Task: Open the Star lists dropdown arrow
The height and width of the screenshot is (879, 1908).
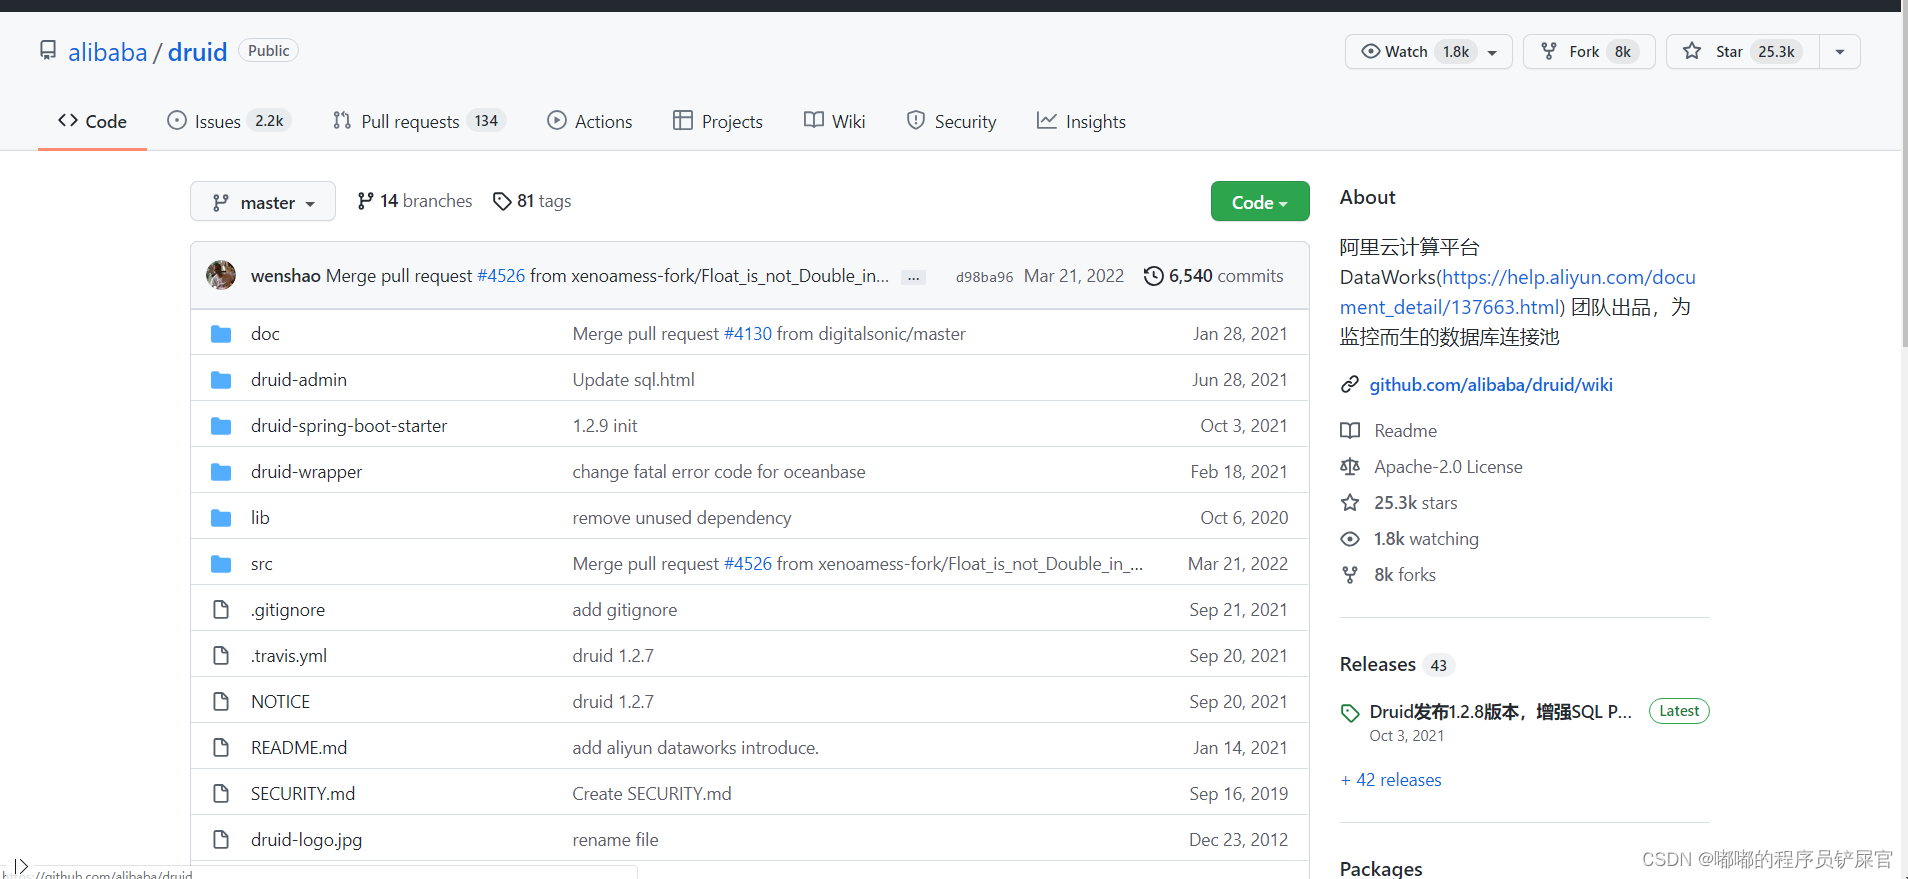Action: click(1840, 52)
